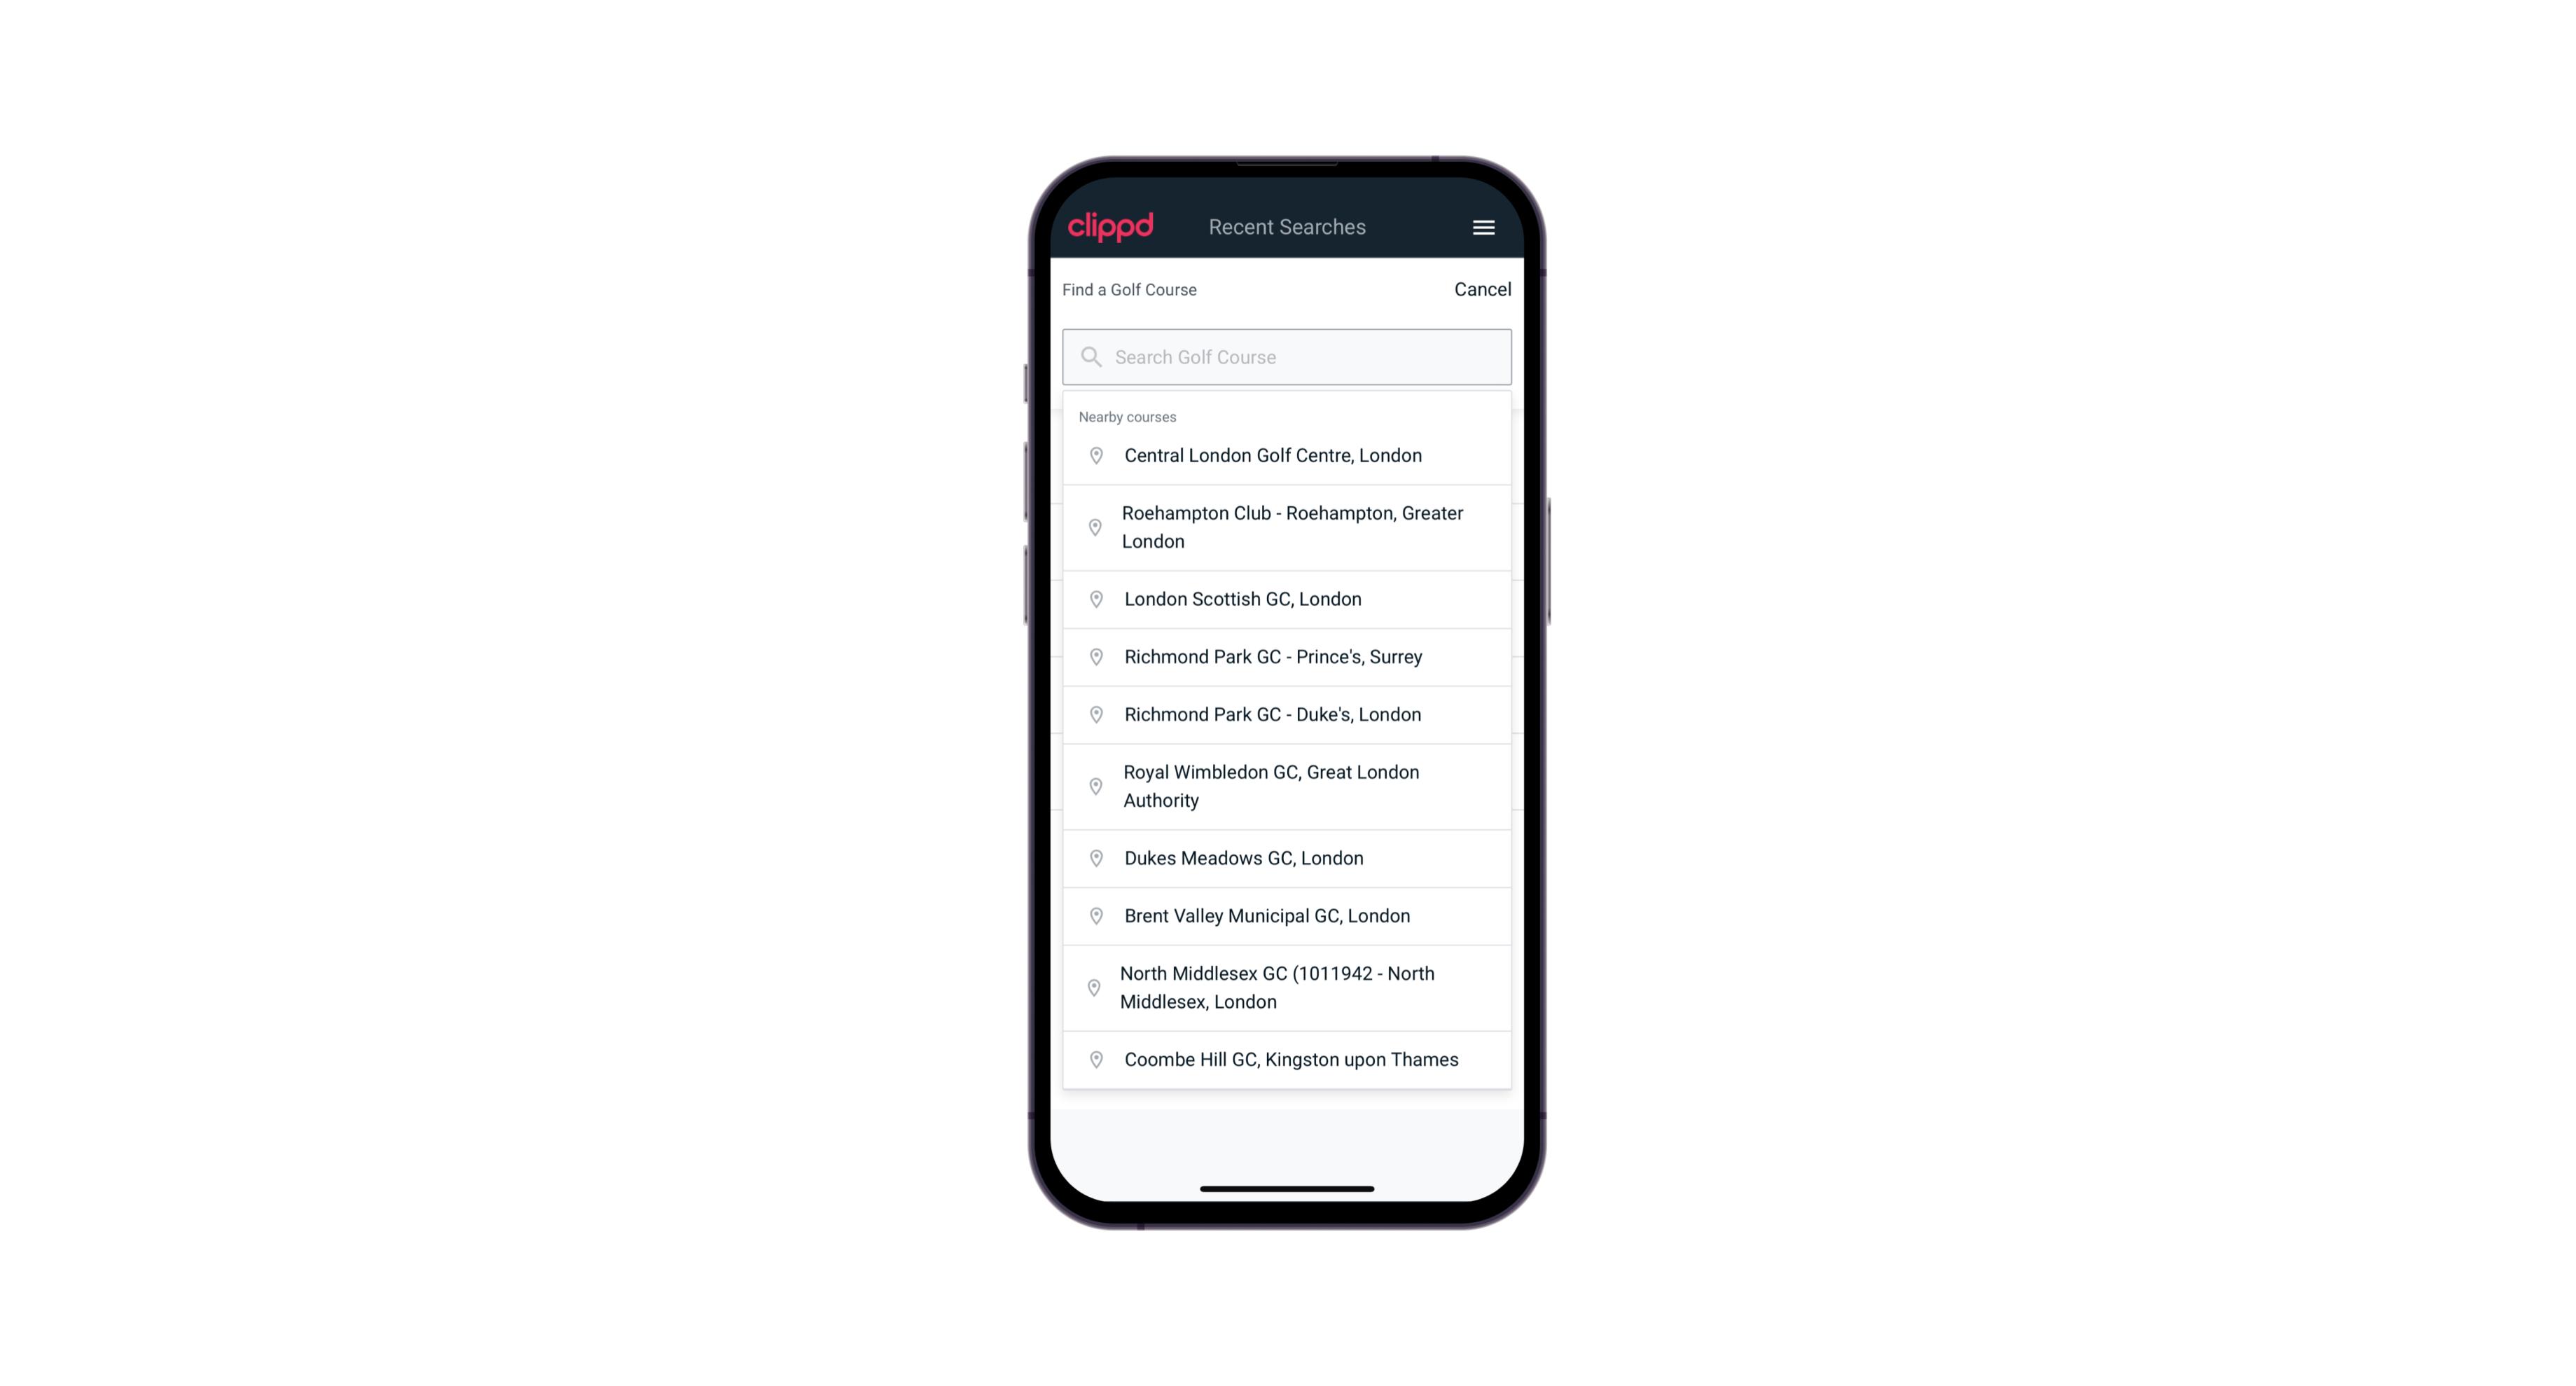Select North Middlesex GC from nearby courses
Image resolution: width=2576 pixels, height=1386 pixels.
click(x=1287, y=987)
